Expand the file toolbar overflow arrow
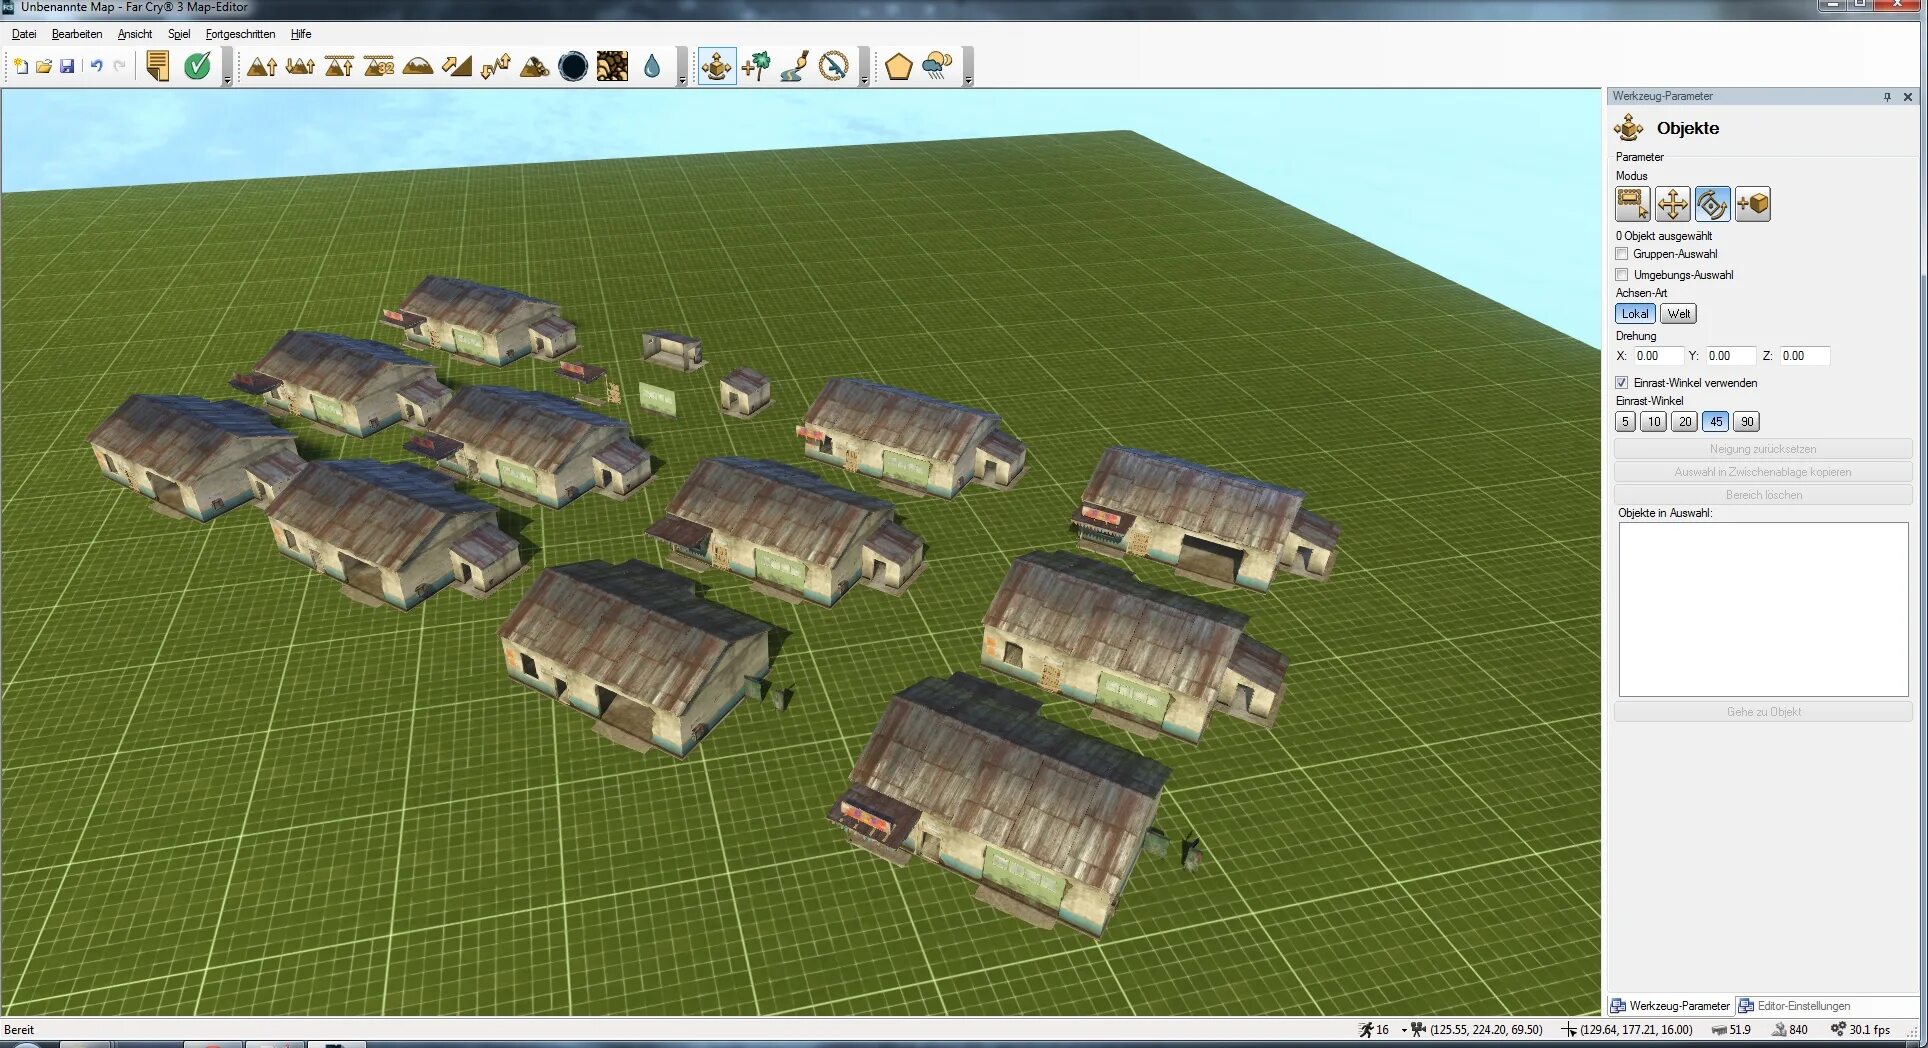The image size is (1928, 1048). tap(228, 79)
